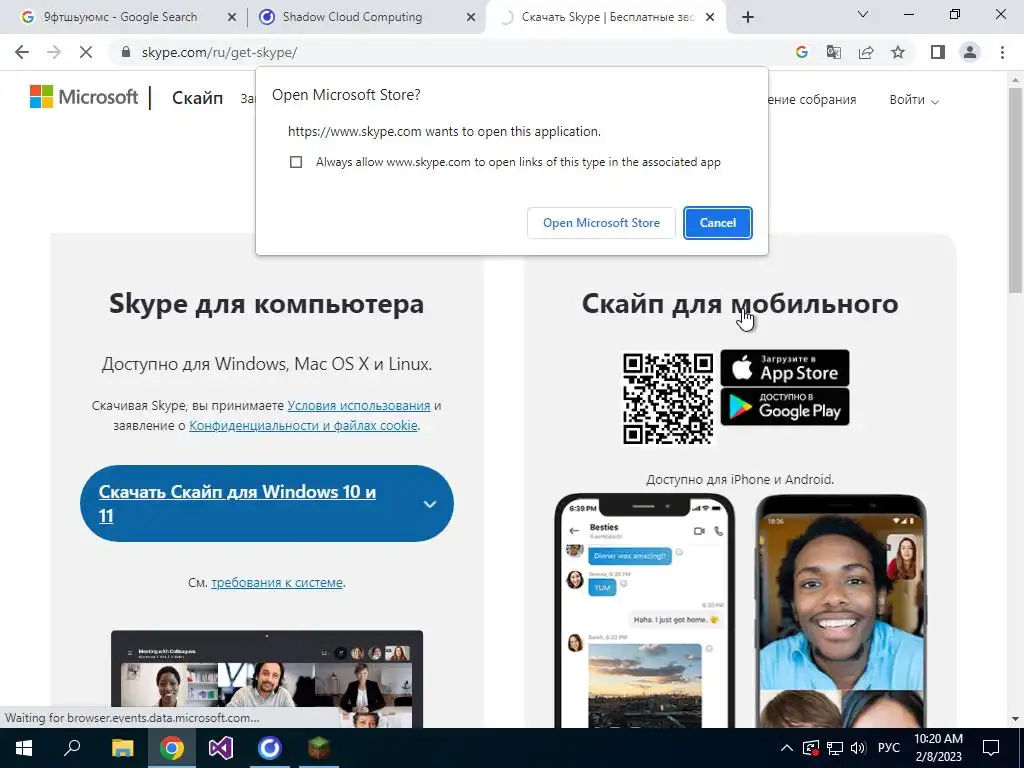
Task: Close the Скачать Skype tab
Action: click(711, 18)
